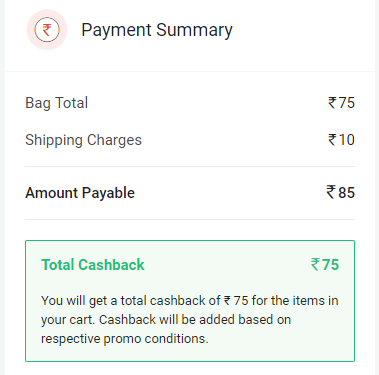
Task: Select the Payment Summary heading
Action: point(157,30)
